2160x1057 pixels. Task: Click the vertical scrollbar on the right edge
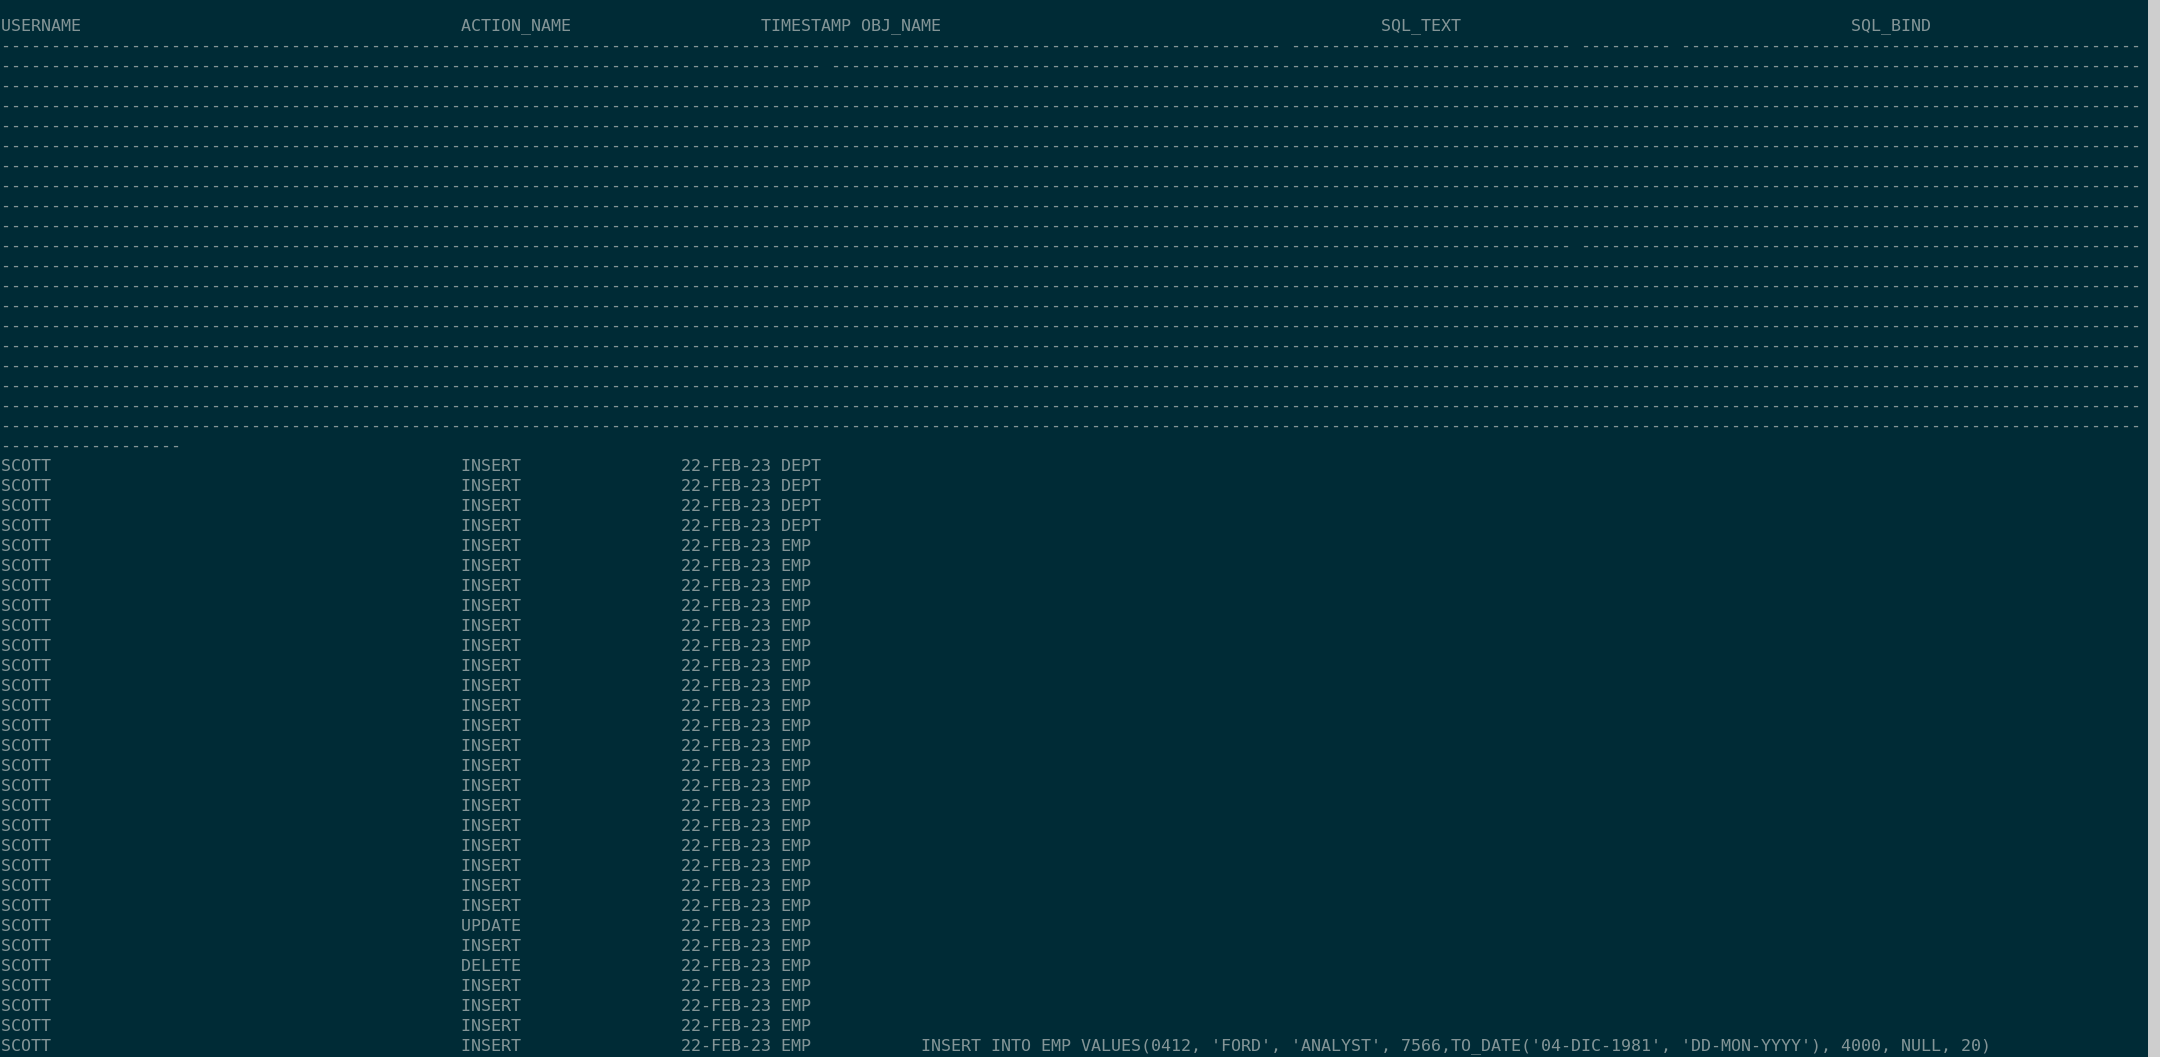pos(2153,528)
